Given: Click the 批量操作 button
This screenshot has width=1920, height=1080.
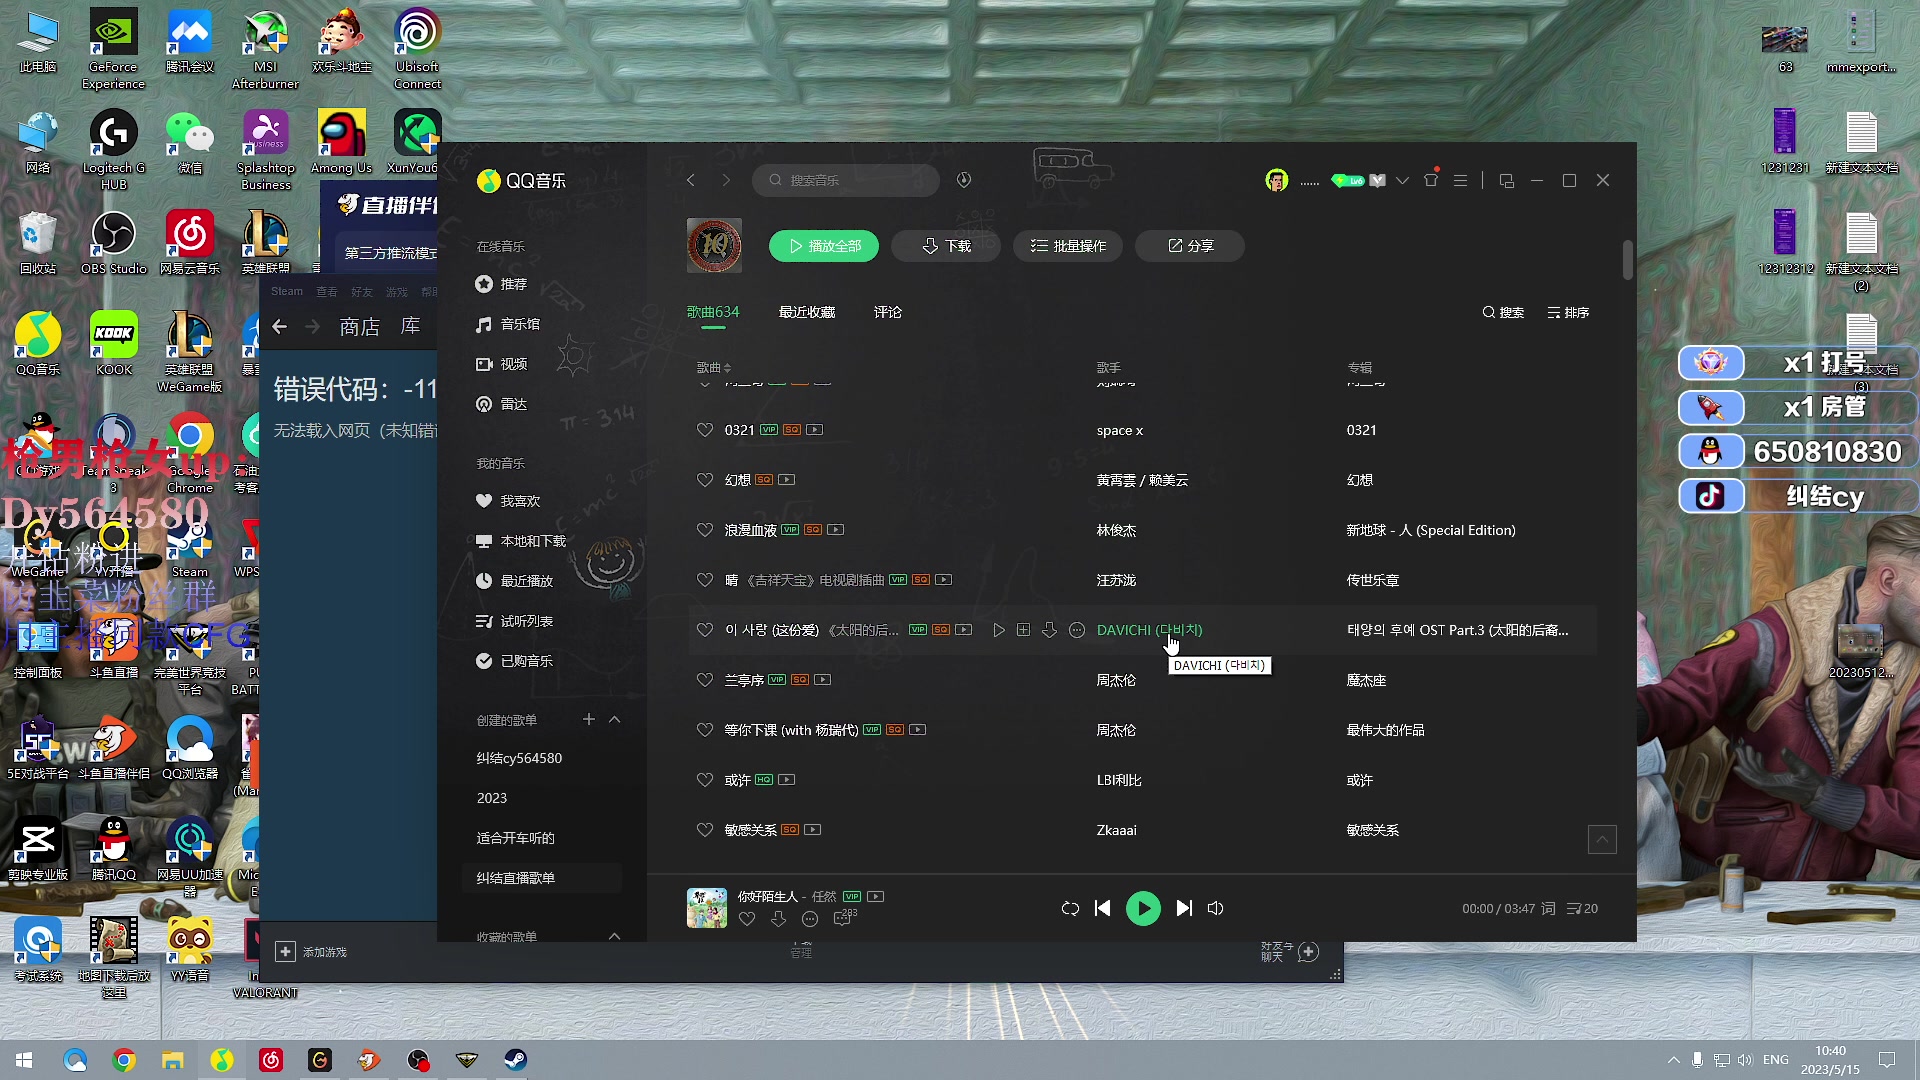Looking at the screenshot, I should 1068,246.
